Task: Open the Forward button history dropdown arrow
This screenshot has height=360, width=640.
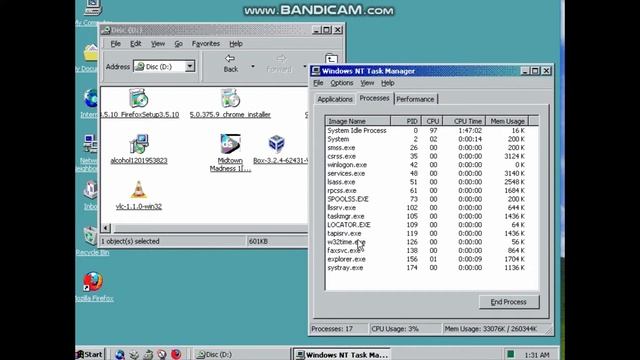Action: pyautogui.click(x=304, y=66)
